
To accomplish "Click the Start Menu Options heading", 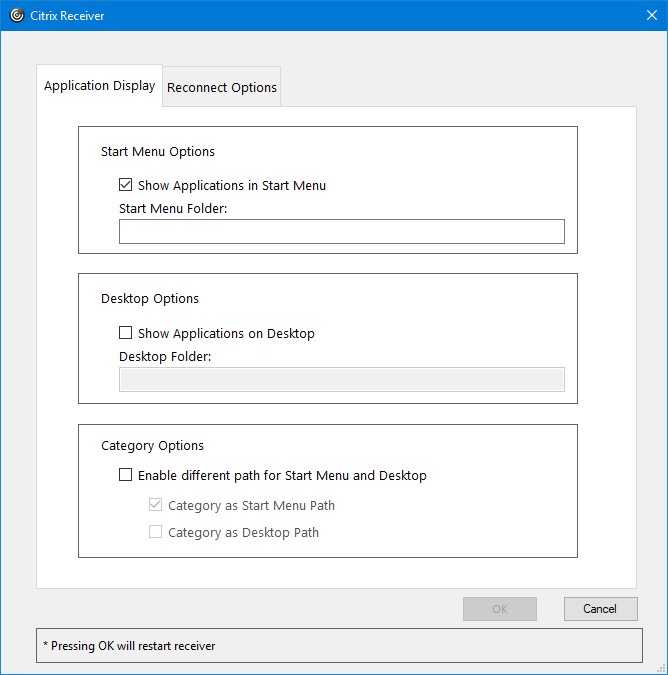I will [158, 152].
